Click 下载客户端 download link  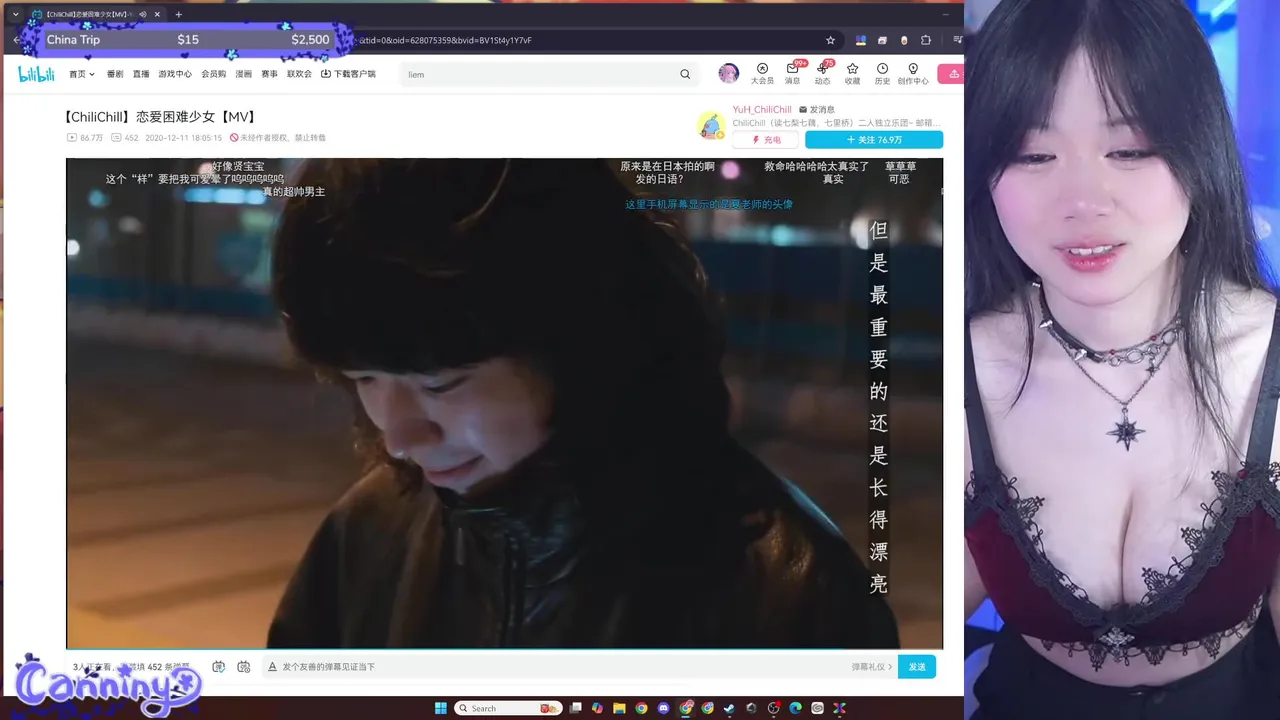348,74
